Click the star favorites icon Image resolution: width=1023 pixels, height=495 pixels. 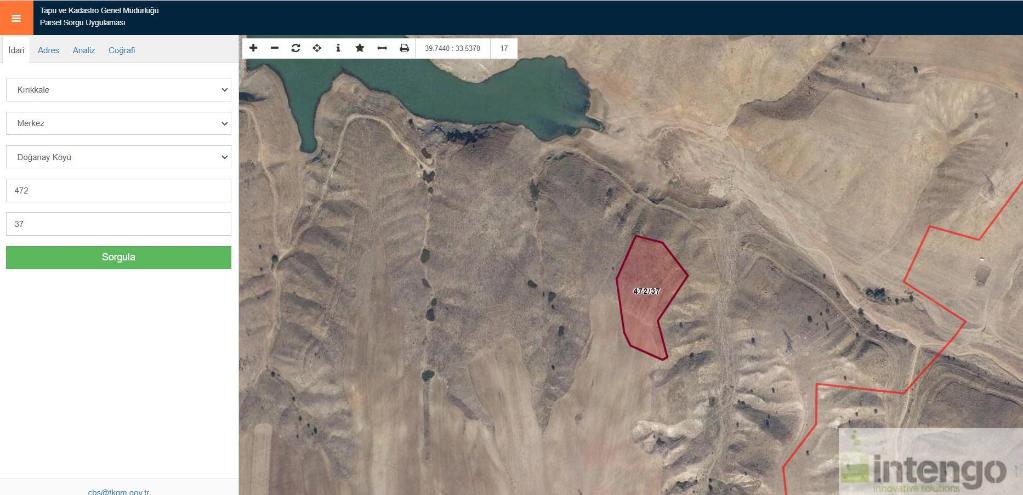point(359,48)
